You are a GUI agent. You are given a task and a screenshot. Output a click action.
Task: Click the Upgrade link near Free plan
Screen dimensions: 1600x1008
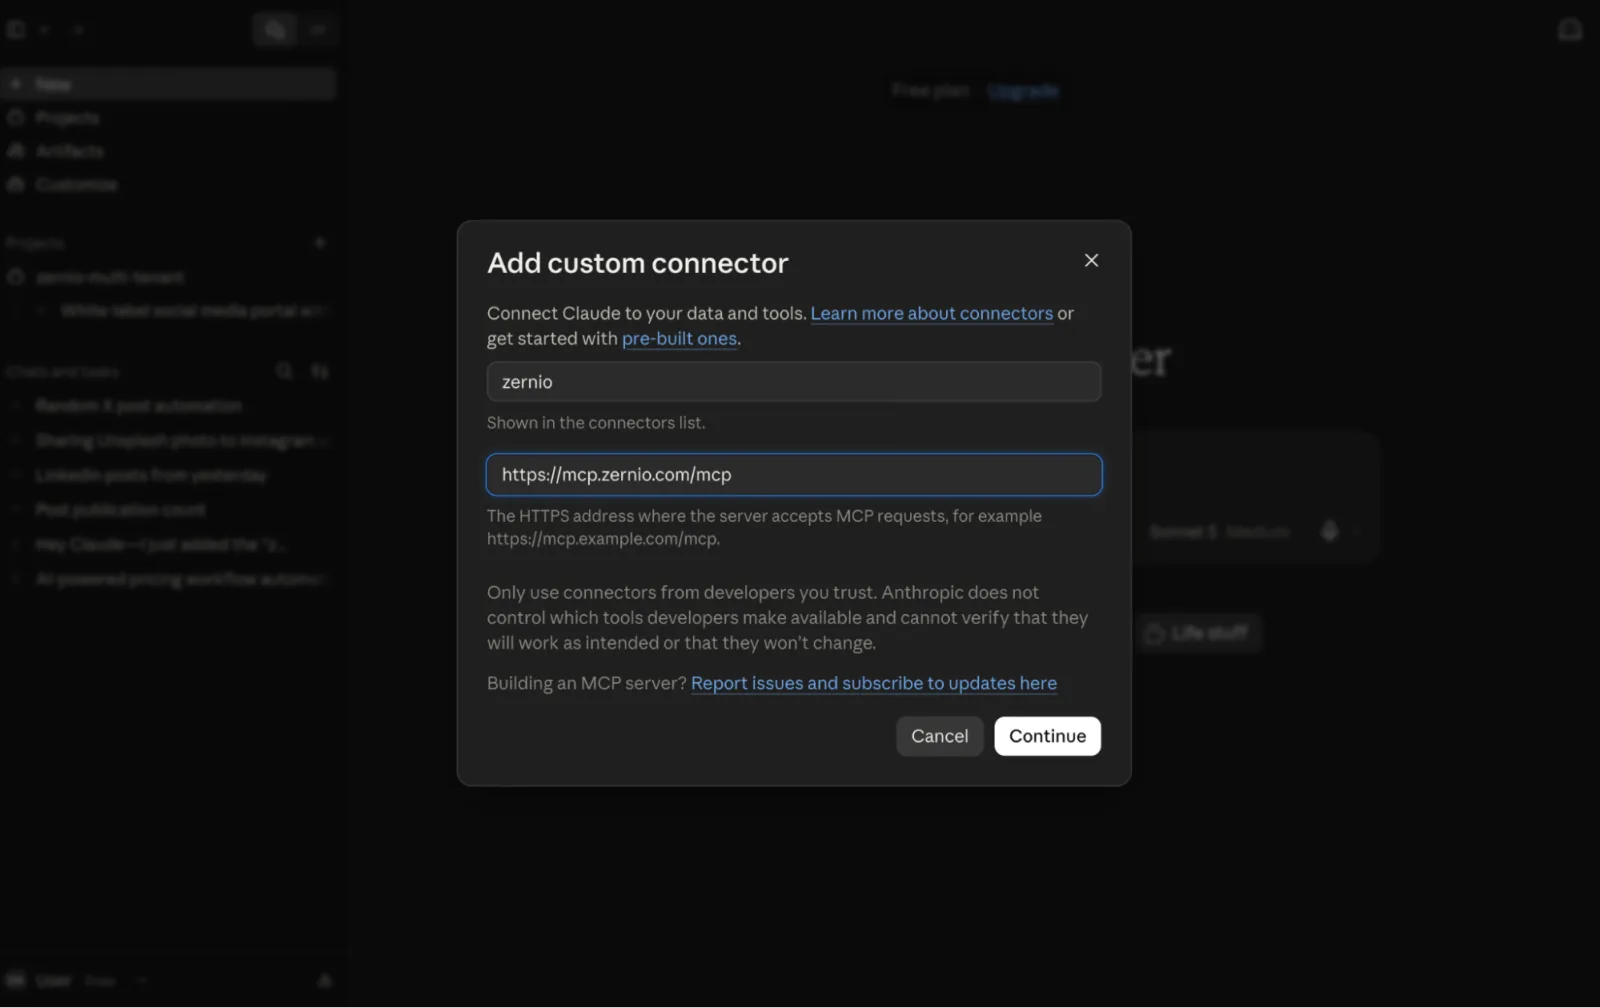pyautogui.click(x=1022, y=91)
